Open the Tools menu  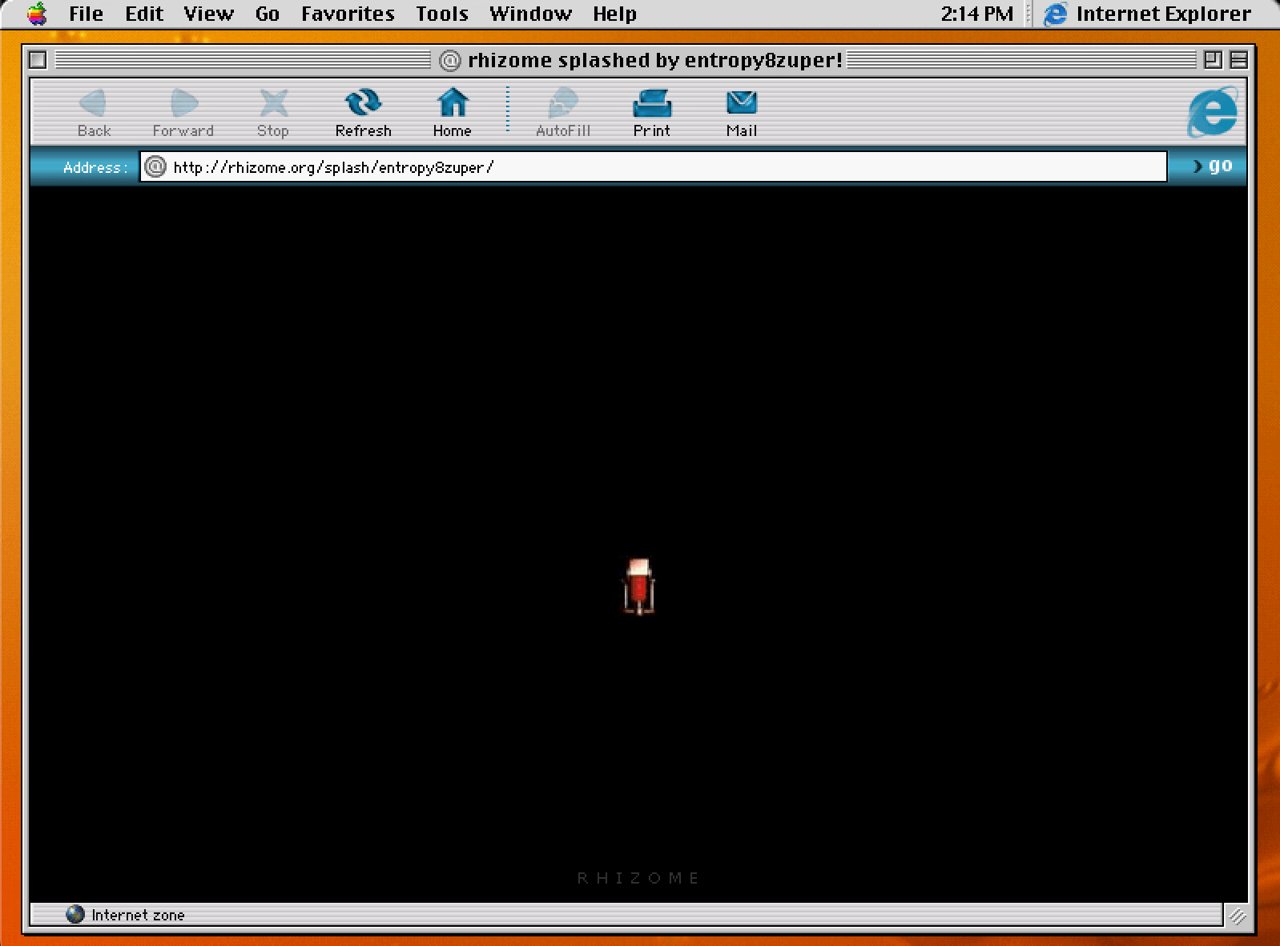(x=442, y=14)
